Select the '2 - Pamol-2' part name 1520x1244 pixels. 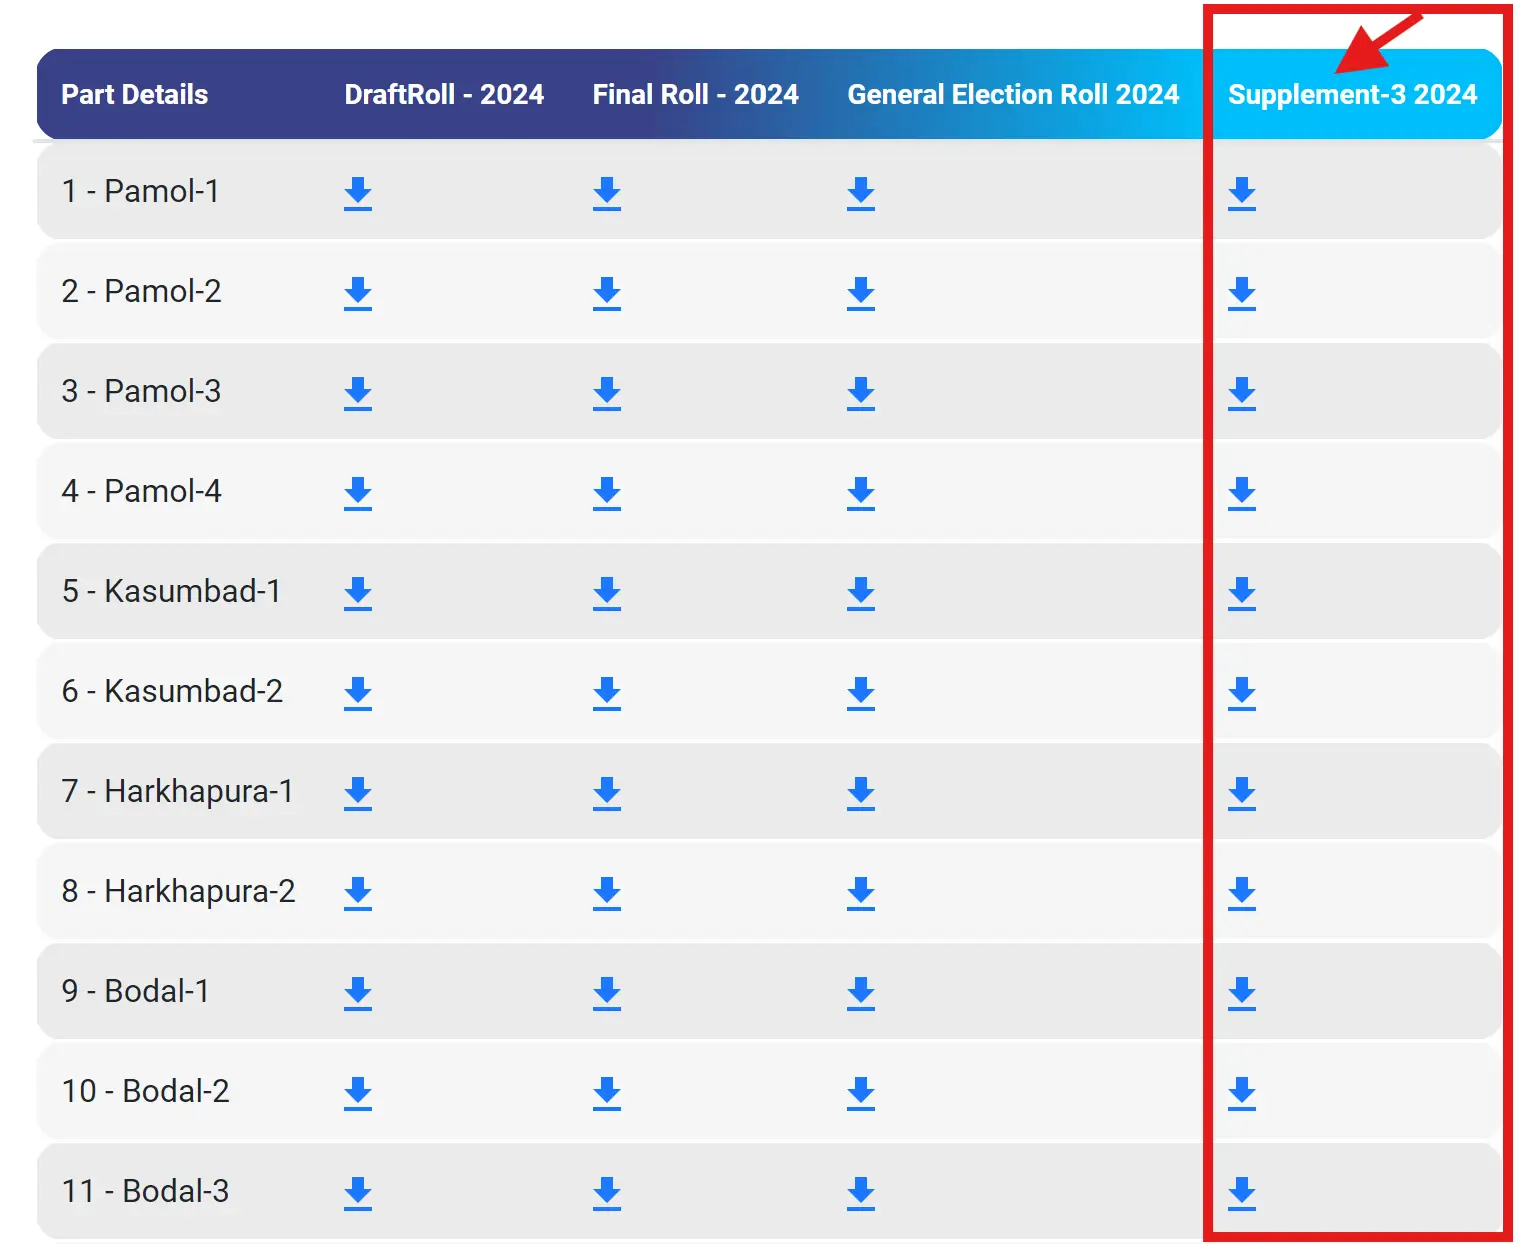pyautogui.click(x=141, y=291)
